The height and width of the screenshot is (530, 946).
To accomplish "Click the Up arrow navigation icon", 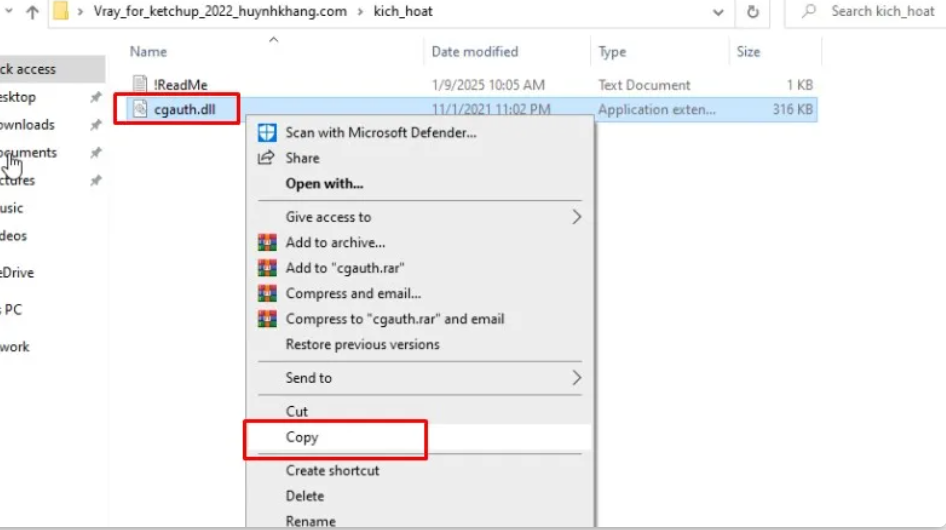I will 31,12.
